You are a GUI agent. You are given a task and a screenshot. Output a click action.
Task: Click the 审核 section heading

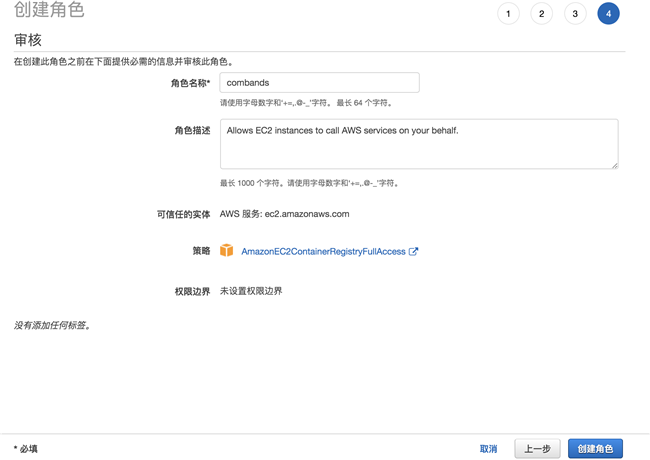click(x=28, y=40)
